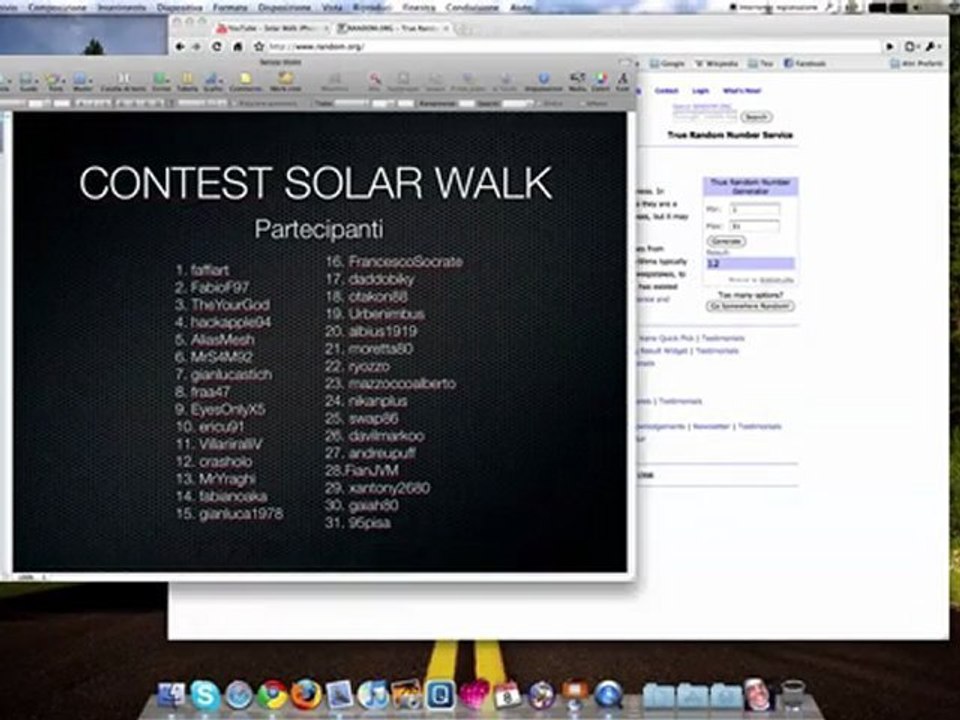Screen dimensions: 960x720
Task: Click Contact link on random.org
Action: pyautogui.click(x=666, y=91)
